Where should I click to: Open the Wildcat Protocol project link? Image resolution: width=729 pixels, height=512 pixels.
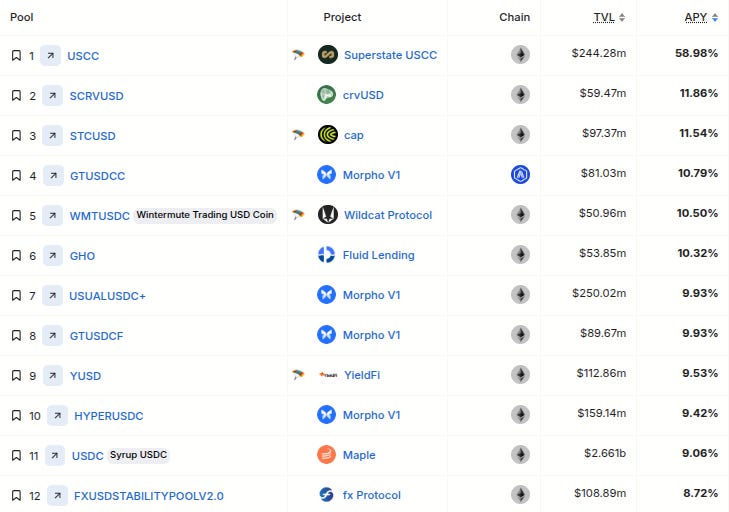[x=388, y=215]
